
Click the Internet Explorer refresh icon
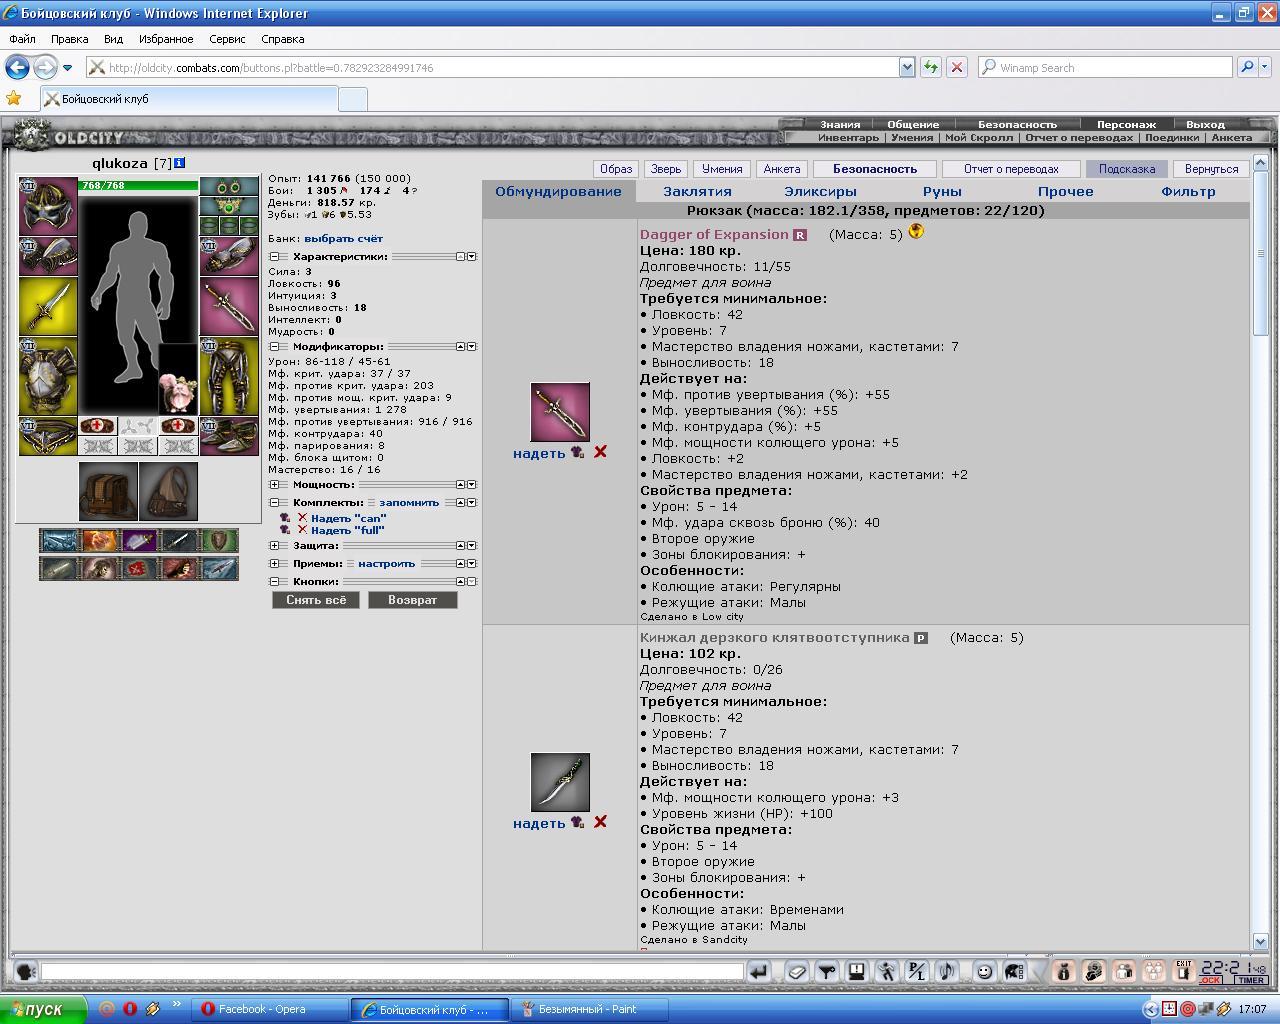coord(931,67)
